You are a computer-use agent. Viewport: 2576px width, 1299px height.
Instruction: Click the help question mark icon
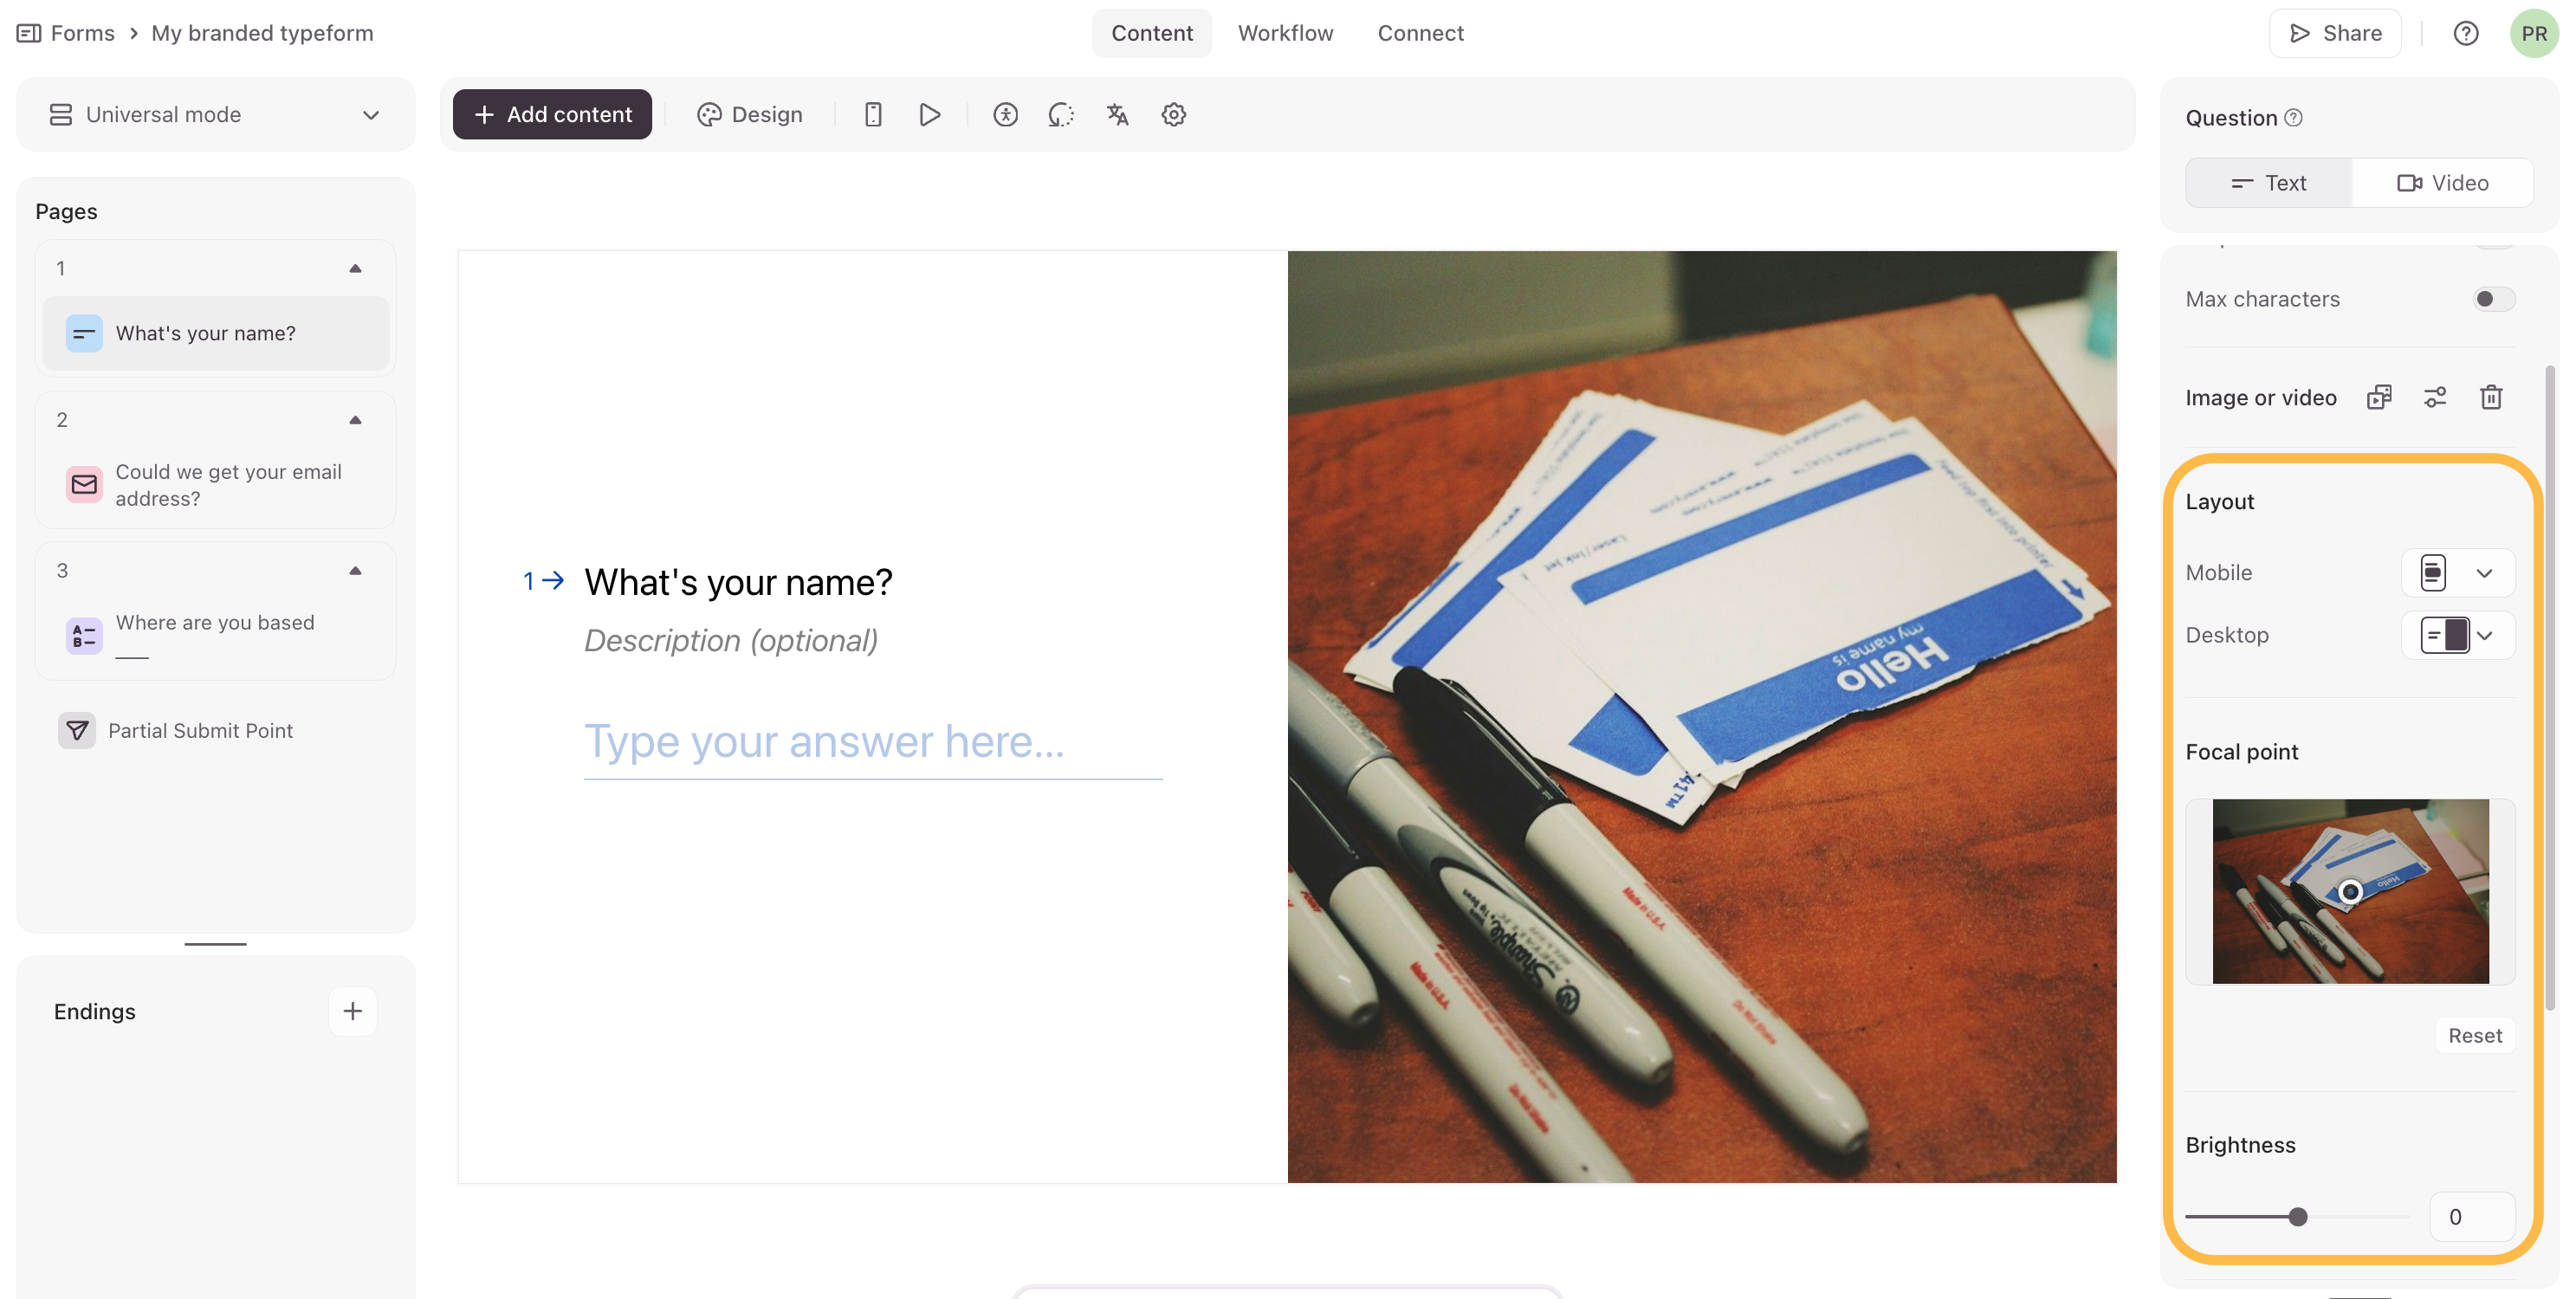tap(2465, 33)
